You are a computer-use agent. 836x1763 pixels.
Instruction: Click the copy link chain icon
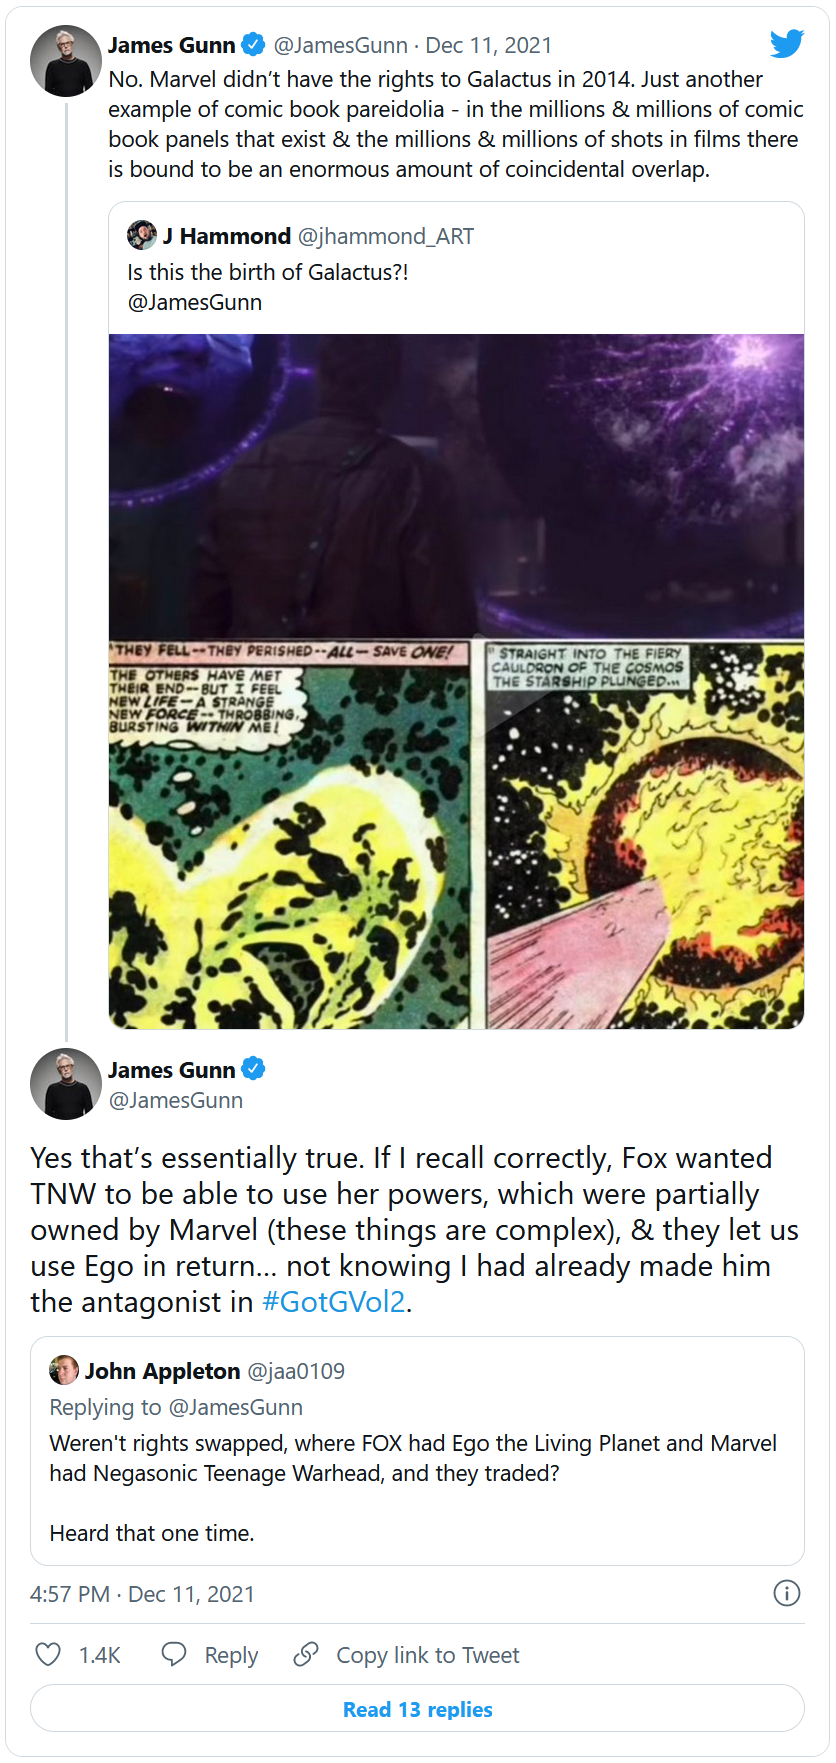tap(306, 1654)
